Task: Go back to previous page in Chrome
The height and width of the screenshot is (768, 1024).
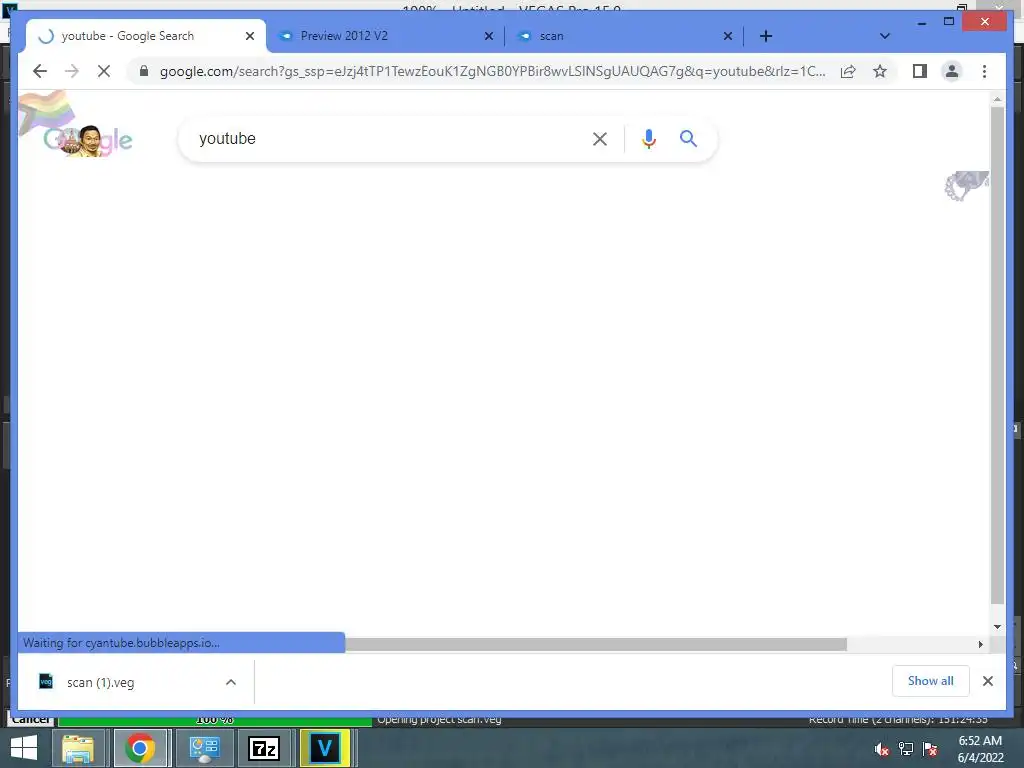Action: click(40, 71)
